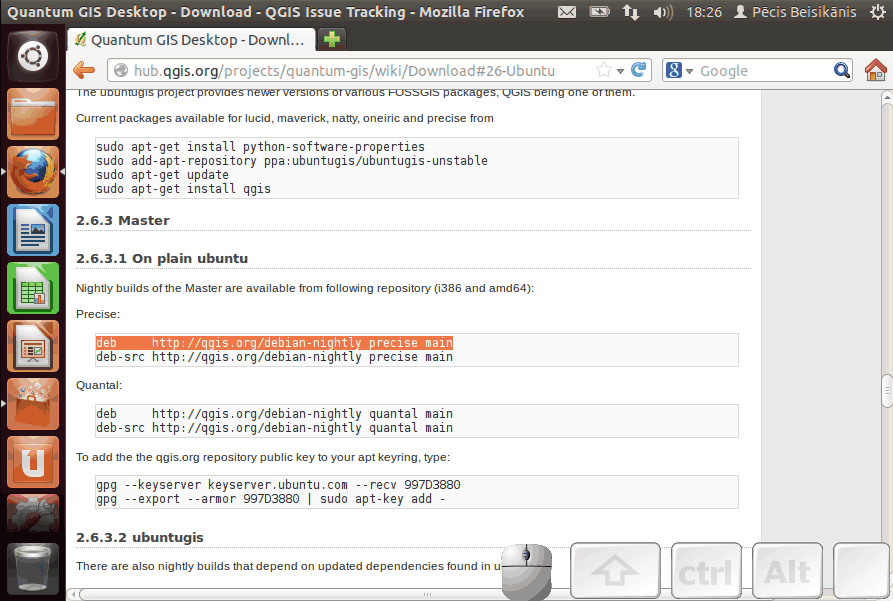Open the Trash in the launcher
The height and width of the screenshot is (601, 893).
click(x=33, y=569)
